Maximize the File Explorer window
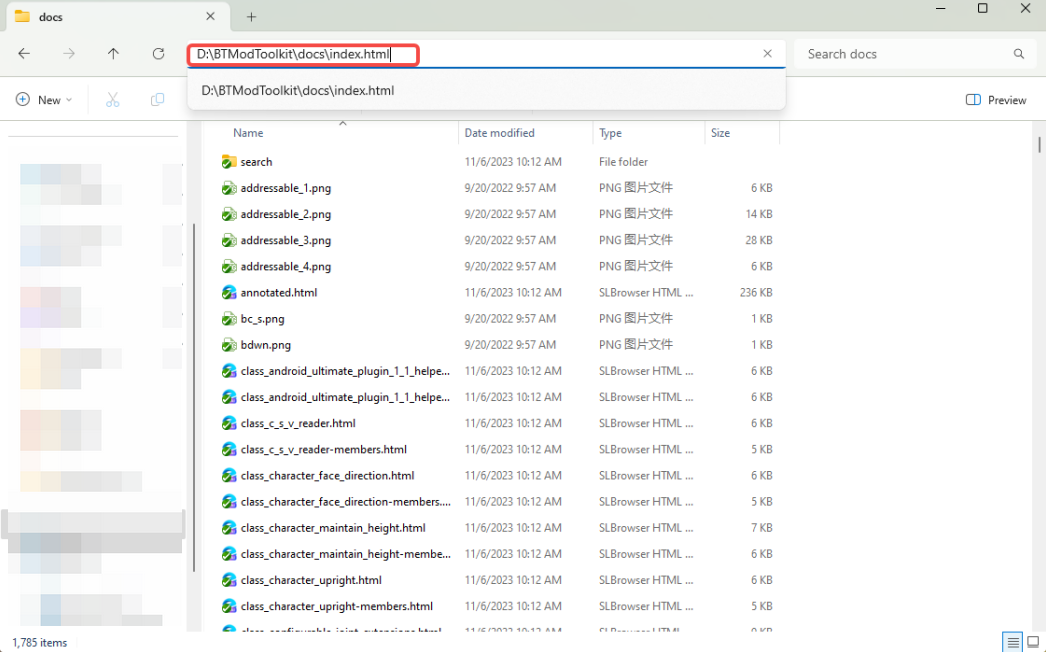Image resolution: width=1046 pixels, height=652 pixels. tap(983, 8)
